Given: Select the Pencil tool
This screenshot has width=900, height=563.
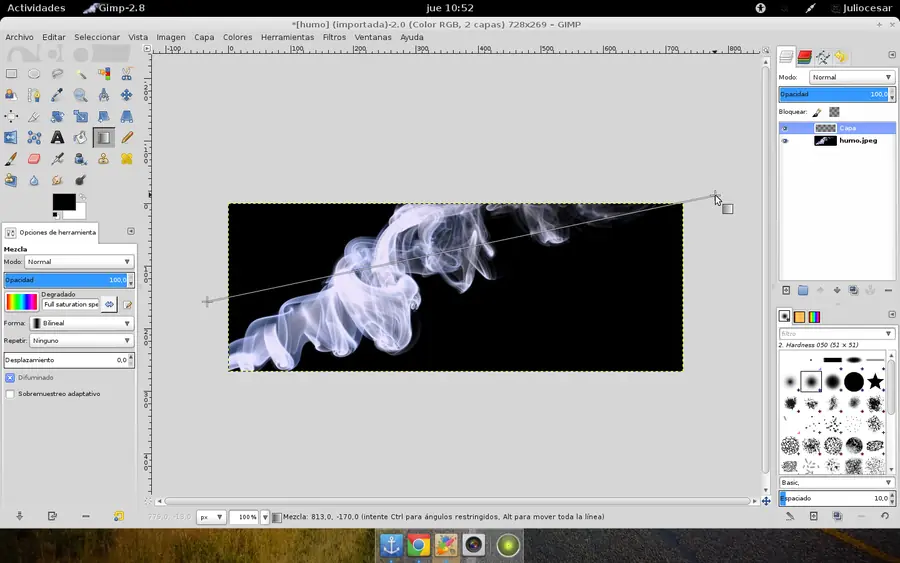Looking at the screenshot, I should 127,138.
